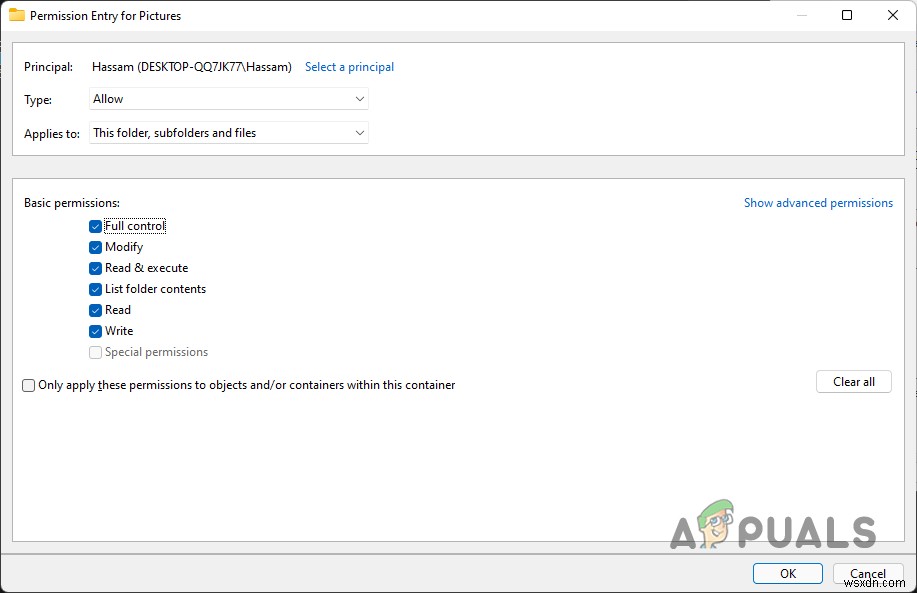Click the folder icon in the title bar
Screen dimensions: 917x593
19,15
